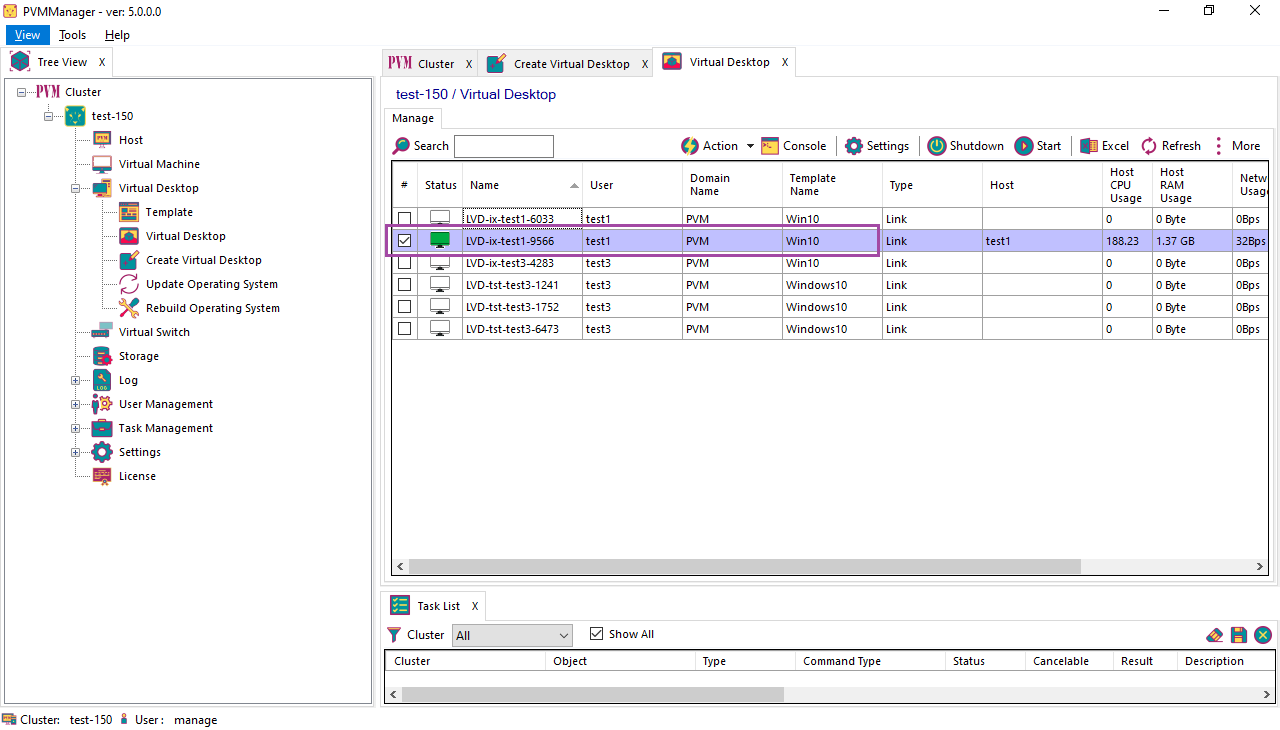Close the Virtual Desktop tab

785,62
